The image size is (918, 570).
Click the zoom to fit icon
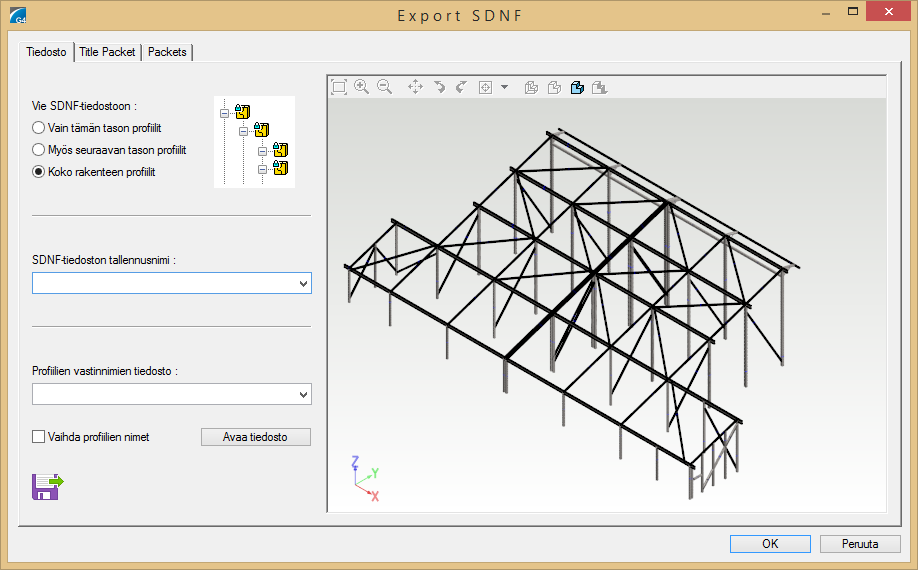pos(339,87)
